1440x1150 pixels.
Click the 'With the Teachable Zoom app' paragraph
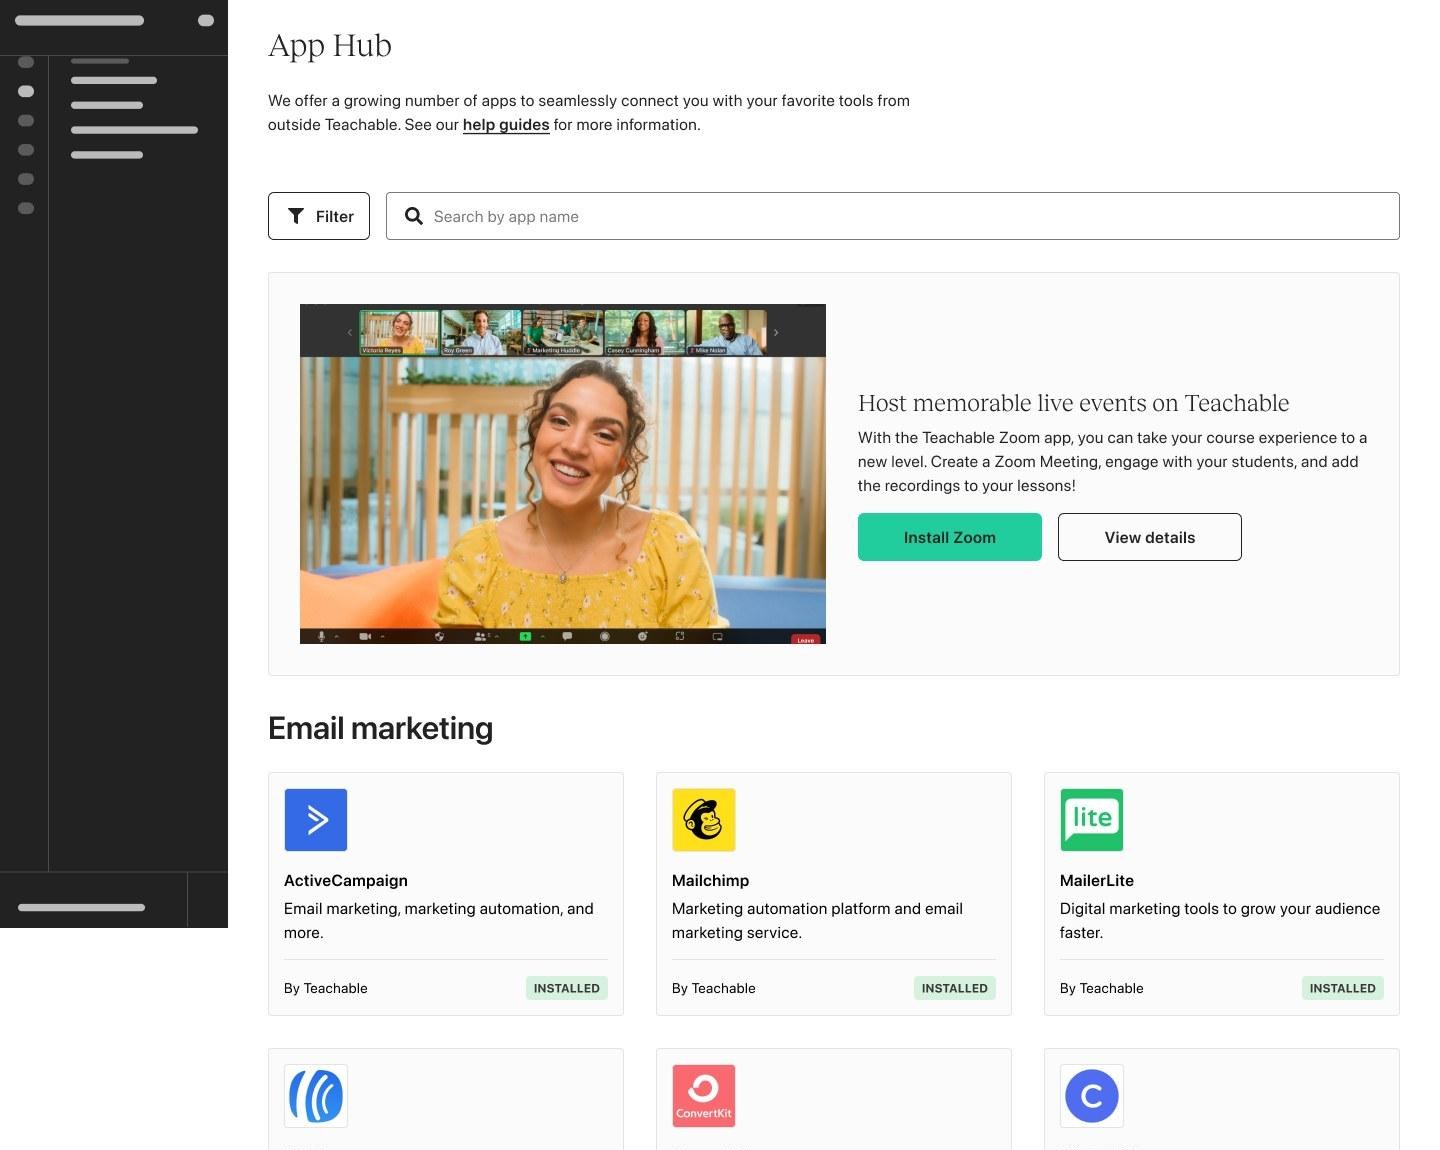coord(1112,462)
